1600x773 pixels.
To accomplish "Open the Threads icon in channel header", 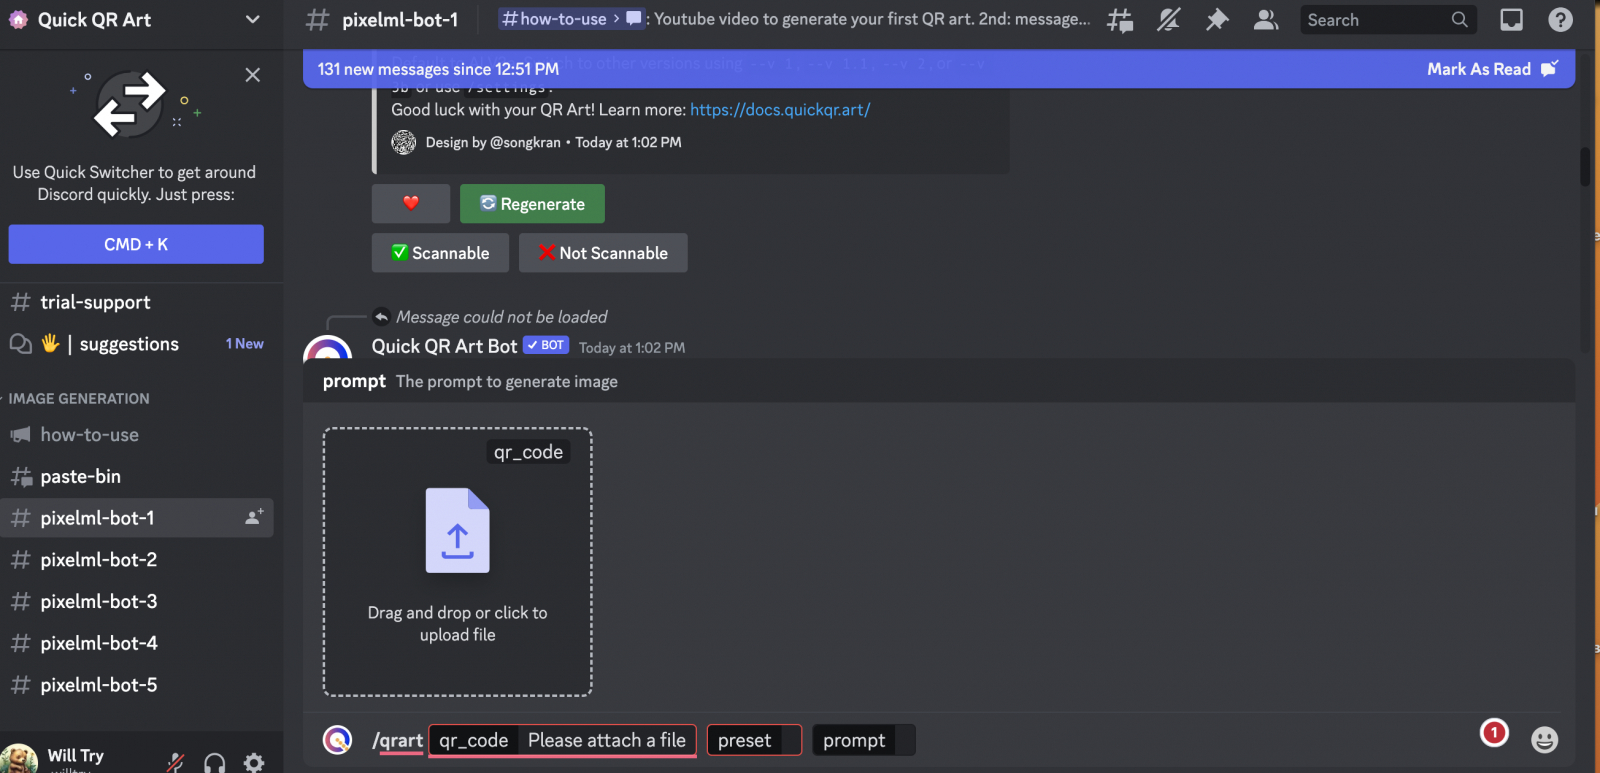I will pyautogui.click(x=1120, y=20).
